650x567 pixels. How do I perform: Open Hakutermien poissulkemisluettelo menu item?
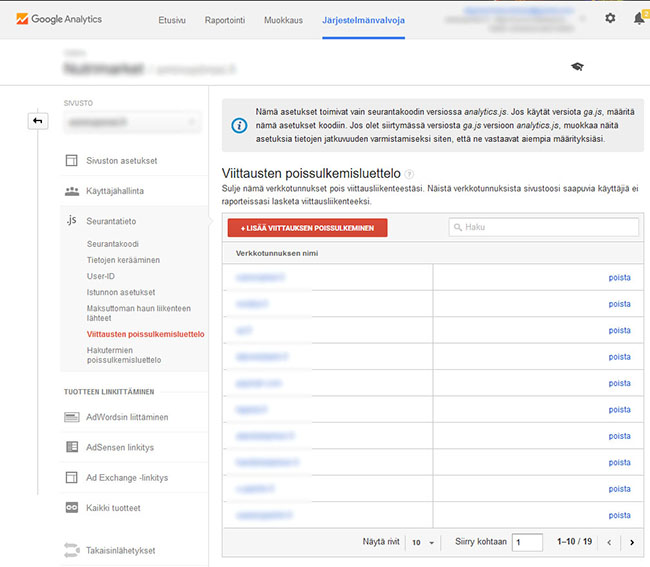[x=124, y=355]
